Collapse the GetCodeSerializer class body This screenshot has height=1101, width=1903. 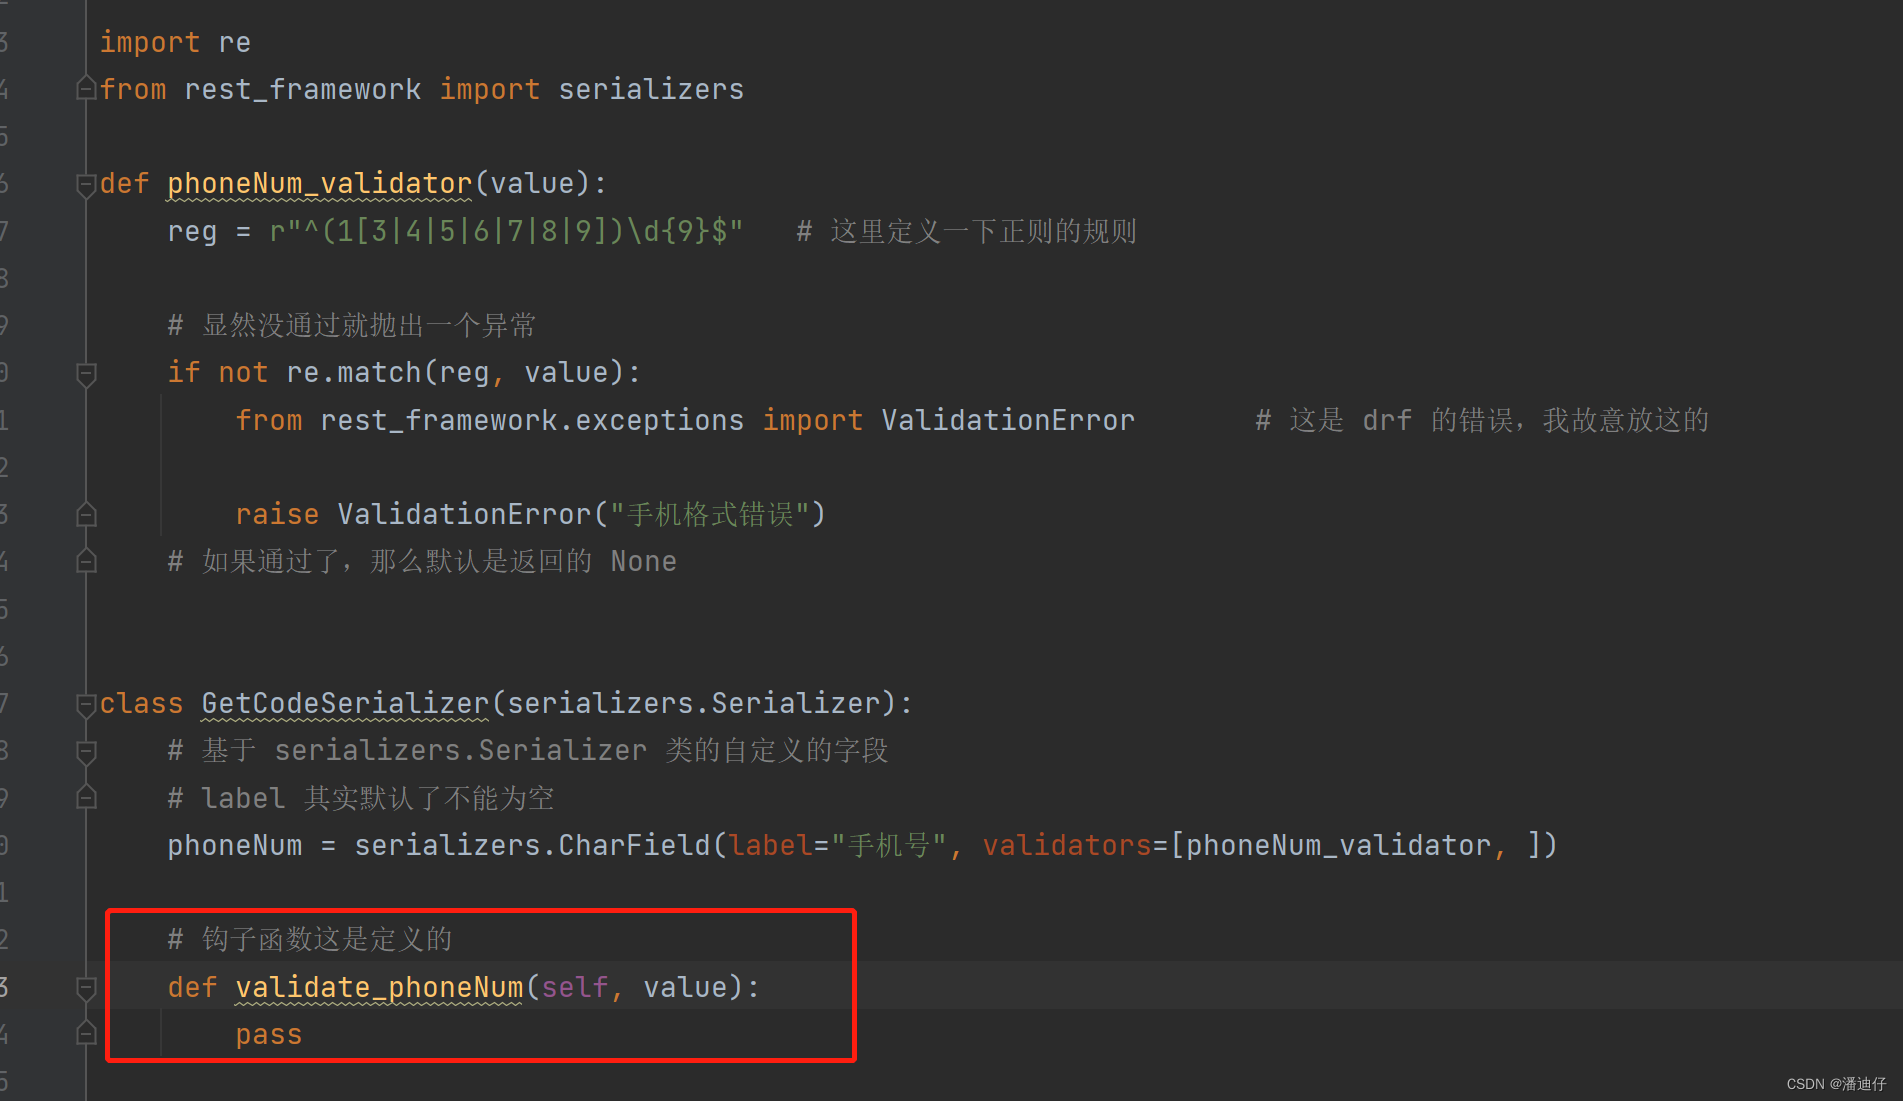[86, 703]
